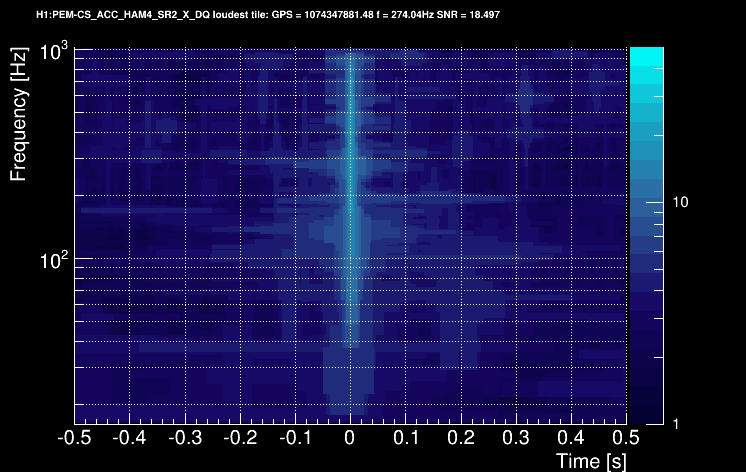Click the 10² frequency axis label
The image size is (746, 472).
pos(53,260)
